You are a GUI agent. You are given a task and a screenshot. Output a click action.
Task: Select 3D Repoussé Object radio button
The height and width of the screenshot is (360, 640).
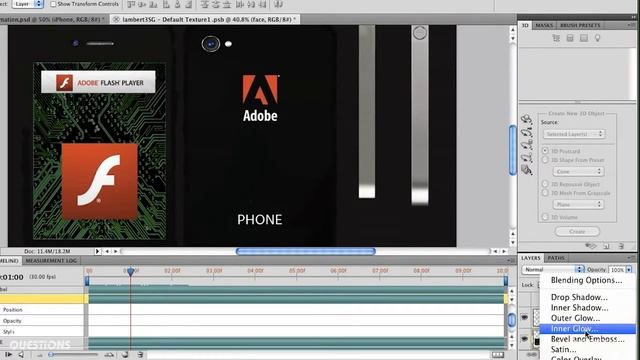click(545, 184)
